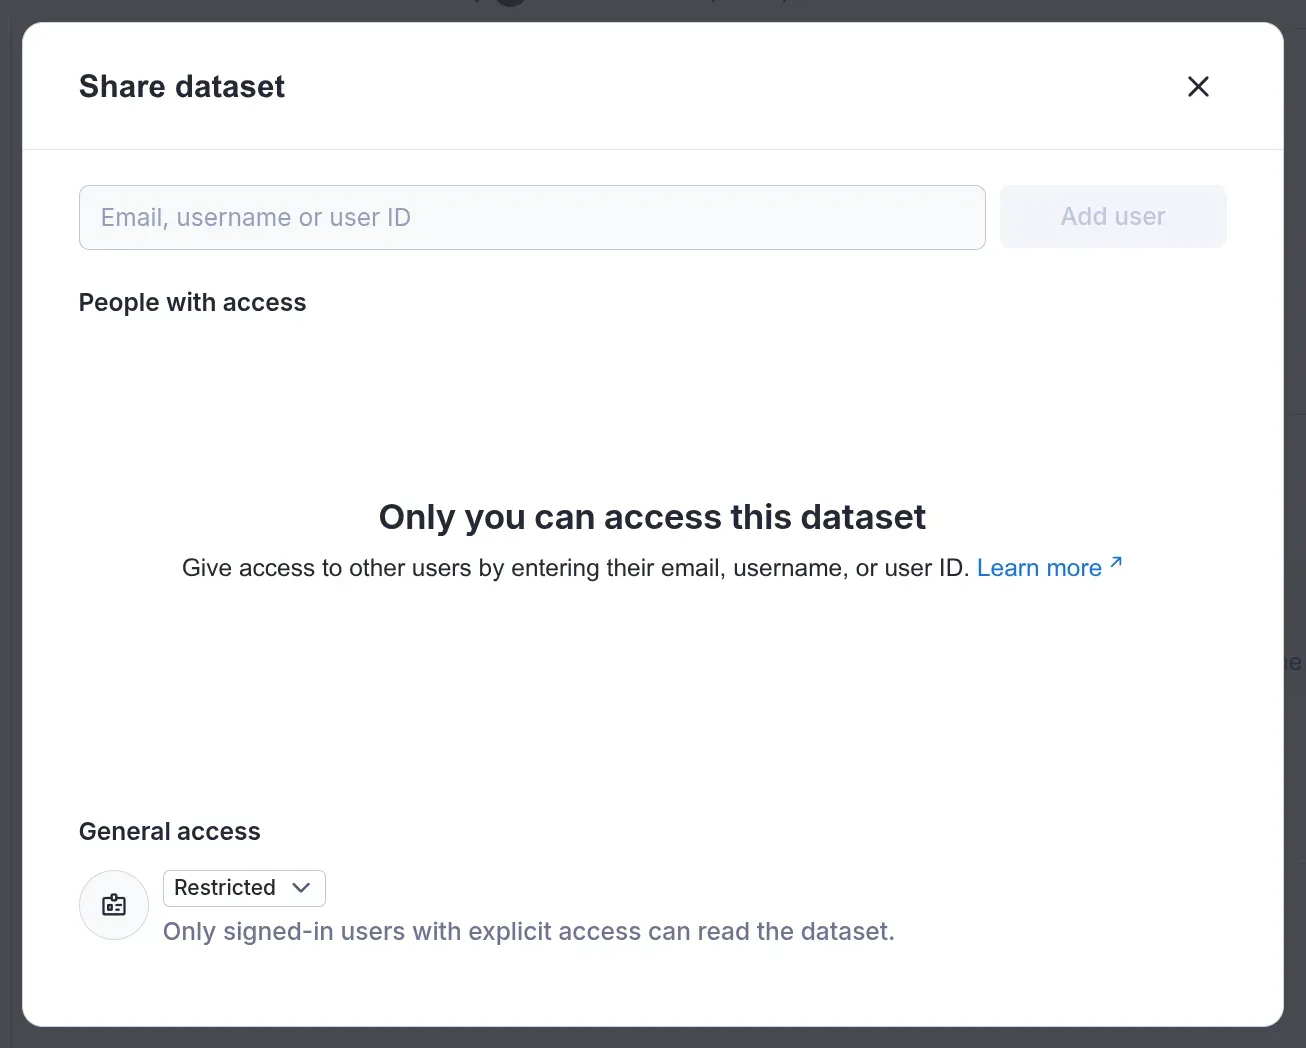
Task: Focus the email, username or user ID field
Action: [531, 217]
